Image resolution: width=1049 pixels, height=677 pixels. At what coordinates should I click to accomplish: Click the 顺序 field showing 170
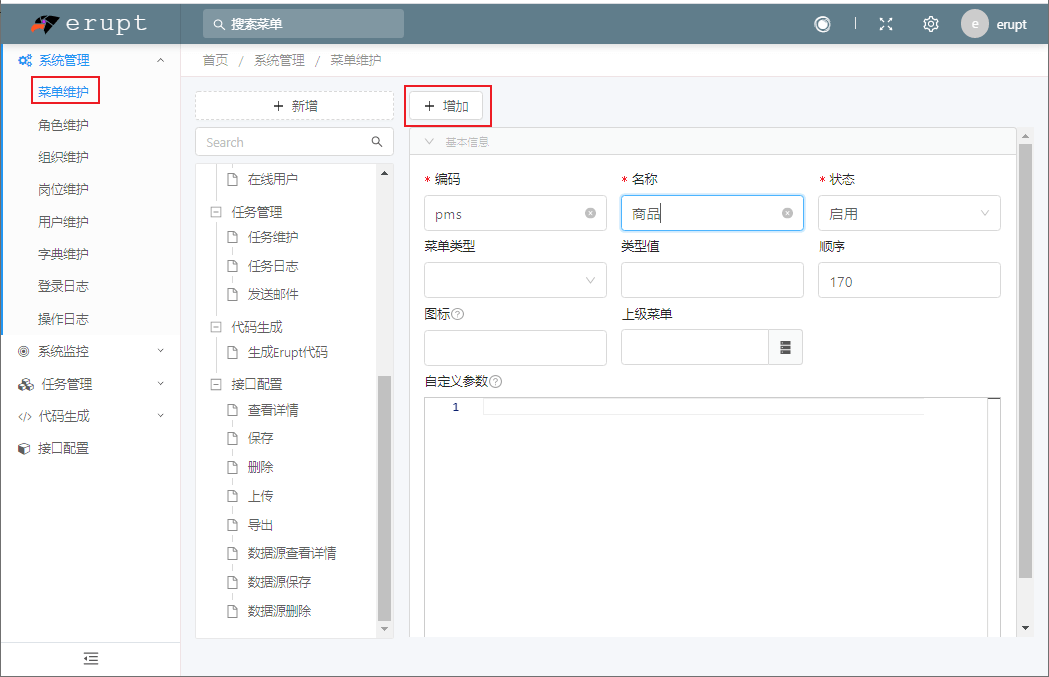pyautogui.click(x=909, y=280)
